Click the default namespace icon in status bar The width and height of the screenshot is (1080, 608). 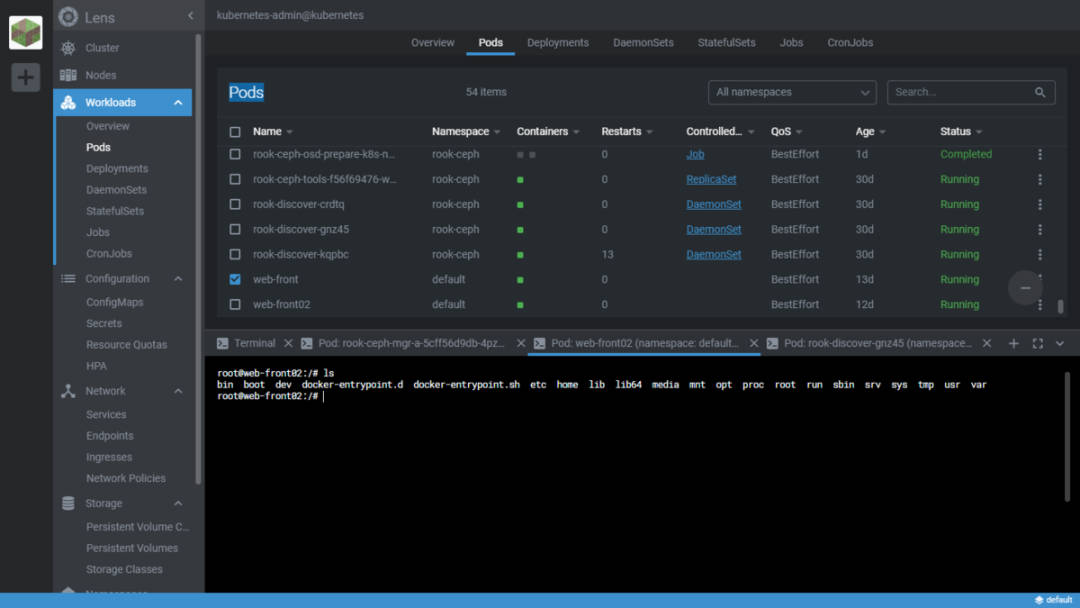[x=1039, y=600]
